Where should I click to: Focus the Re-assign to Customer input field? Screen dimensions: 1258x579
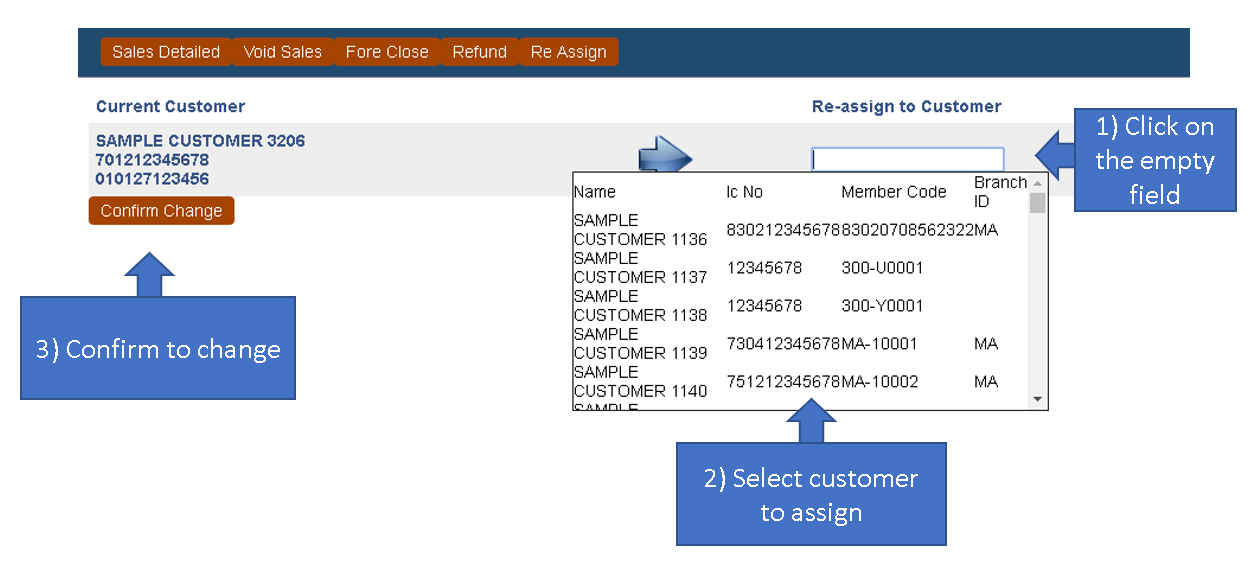tap(907, 159)
